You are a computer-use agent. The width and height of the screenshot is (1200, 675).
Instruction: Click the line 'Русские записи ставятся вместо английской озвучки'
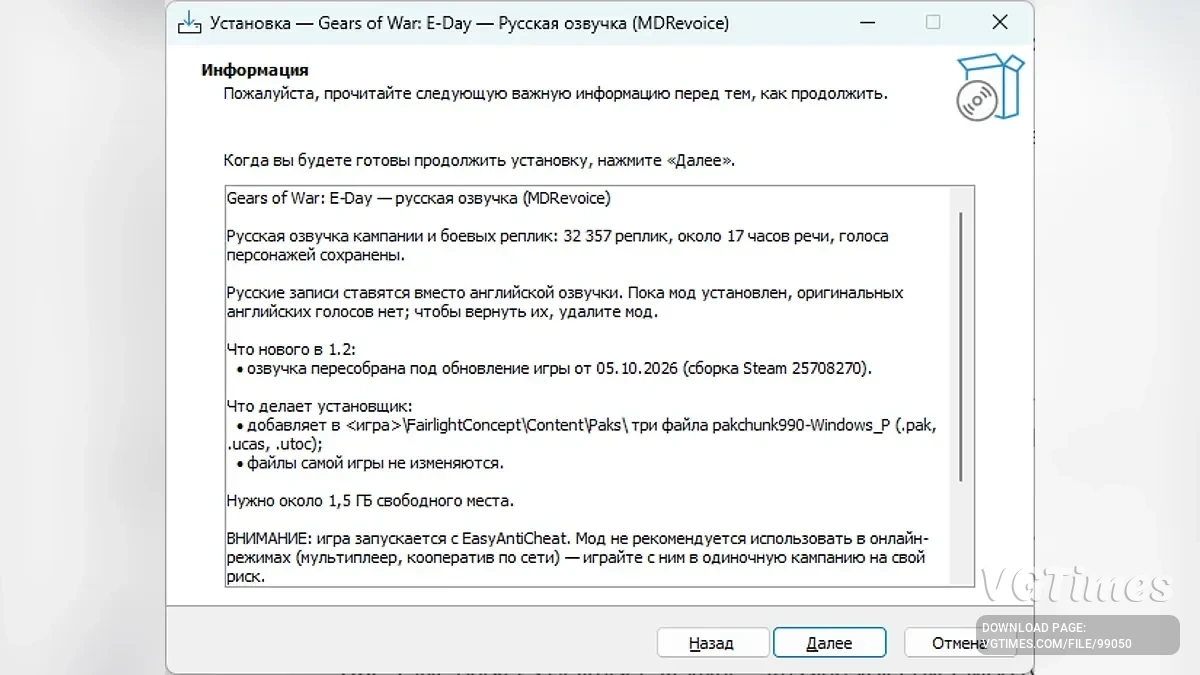[565, 293]
